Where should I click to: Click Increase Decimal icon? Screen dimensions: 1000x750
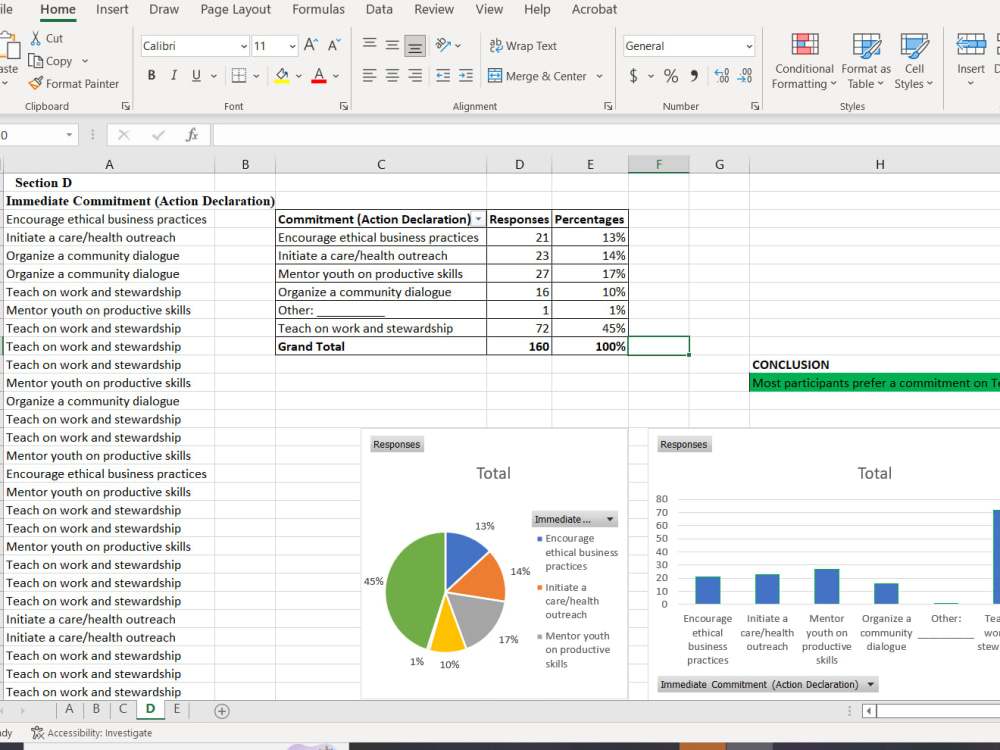coord(722,77)
